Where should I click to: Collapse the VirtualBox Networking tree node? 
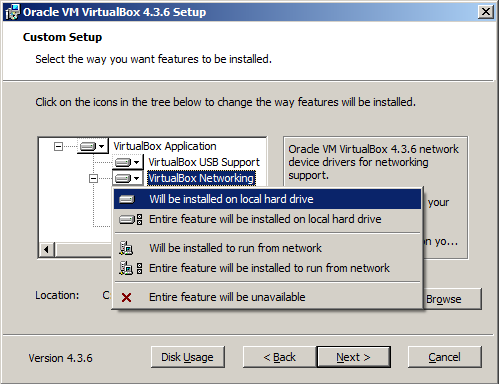click(93, 179)
